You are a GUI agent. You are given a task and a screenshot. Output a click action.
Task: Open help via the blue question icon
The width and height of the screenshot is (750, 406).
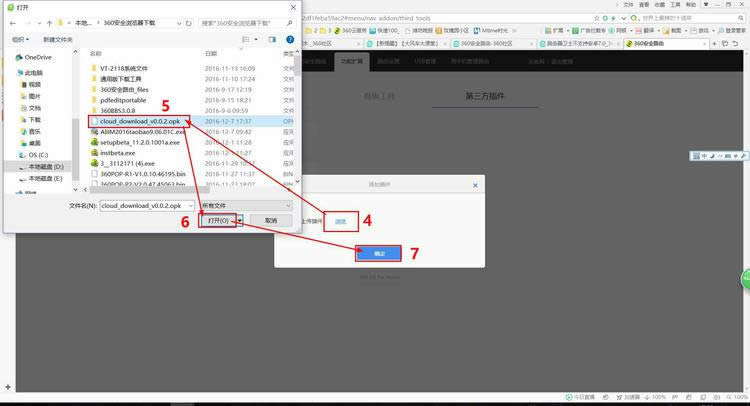(x=290, y=39)
